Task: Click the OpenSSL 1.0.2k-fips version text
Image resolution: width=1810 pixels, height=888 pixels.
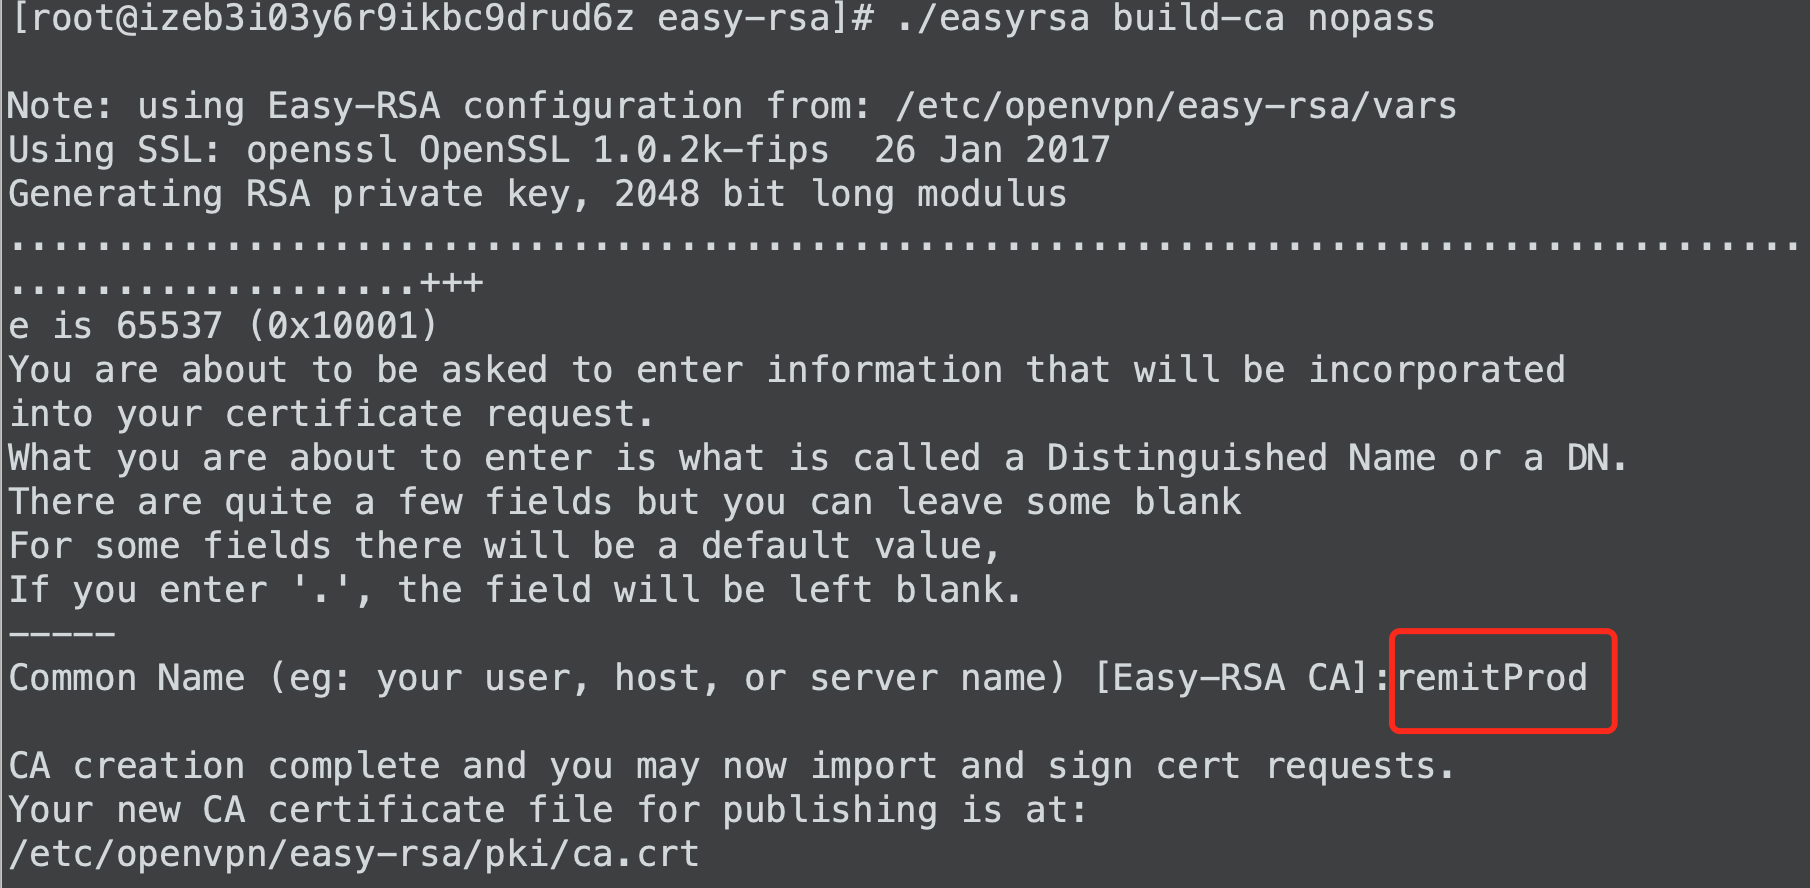Action: pos(624,150)
